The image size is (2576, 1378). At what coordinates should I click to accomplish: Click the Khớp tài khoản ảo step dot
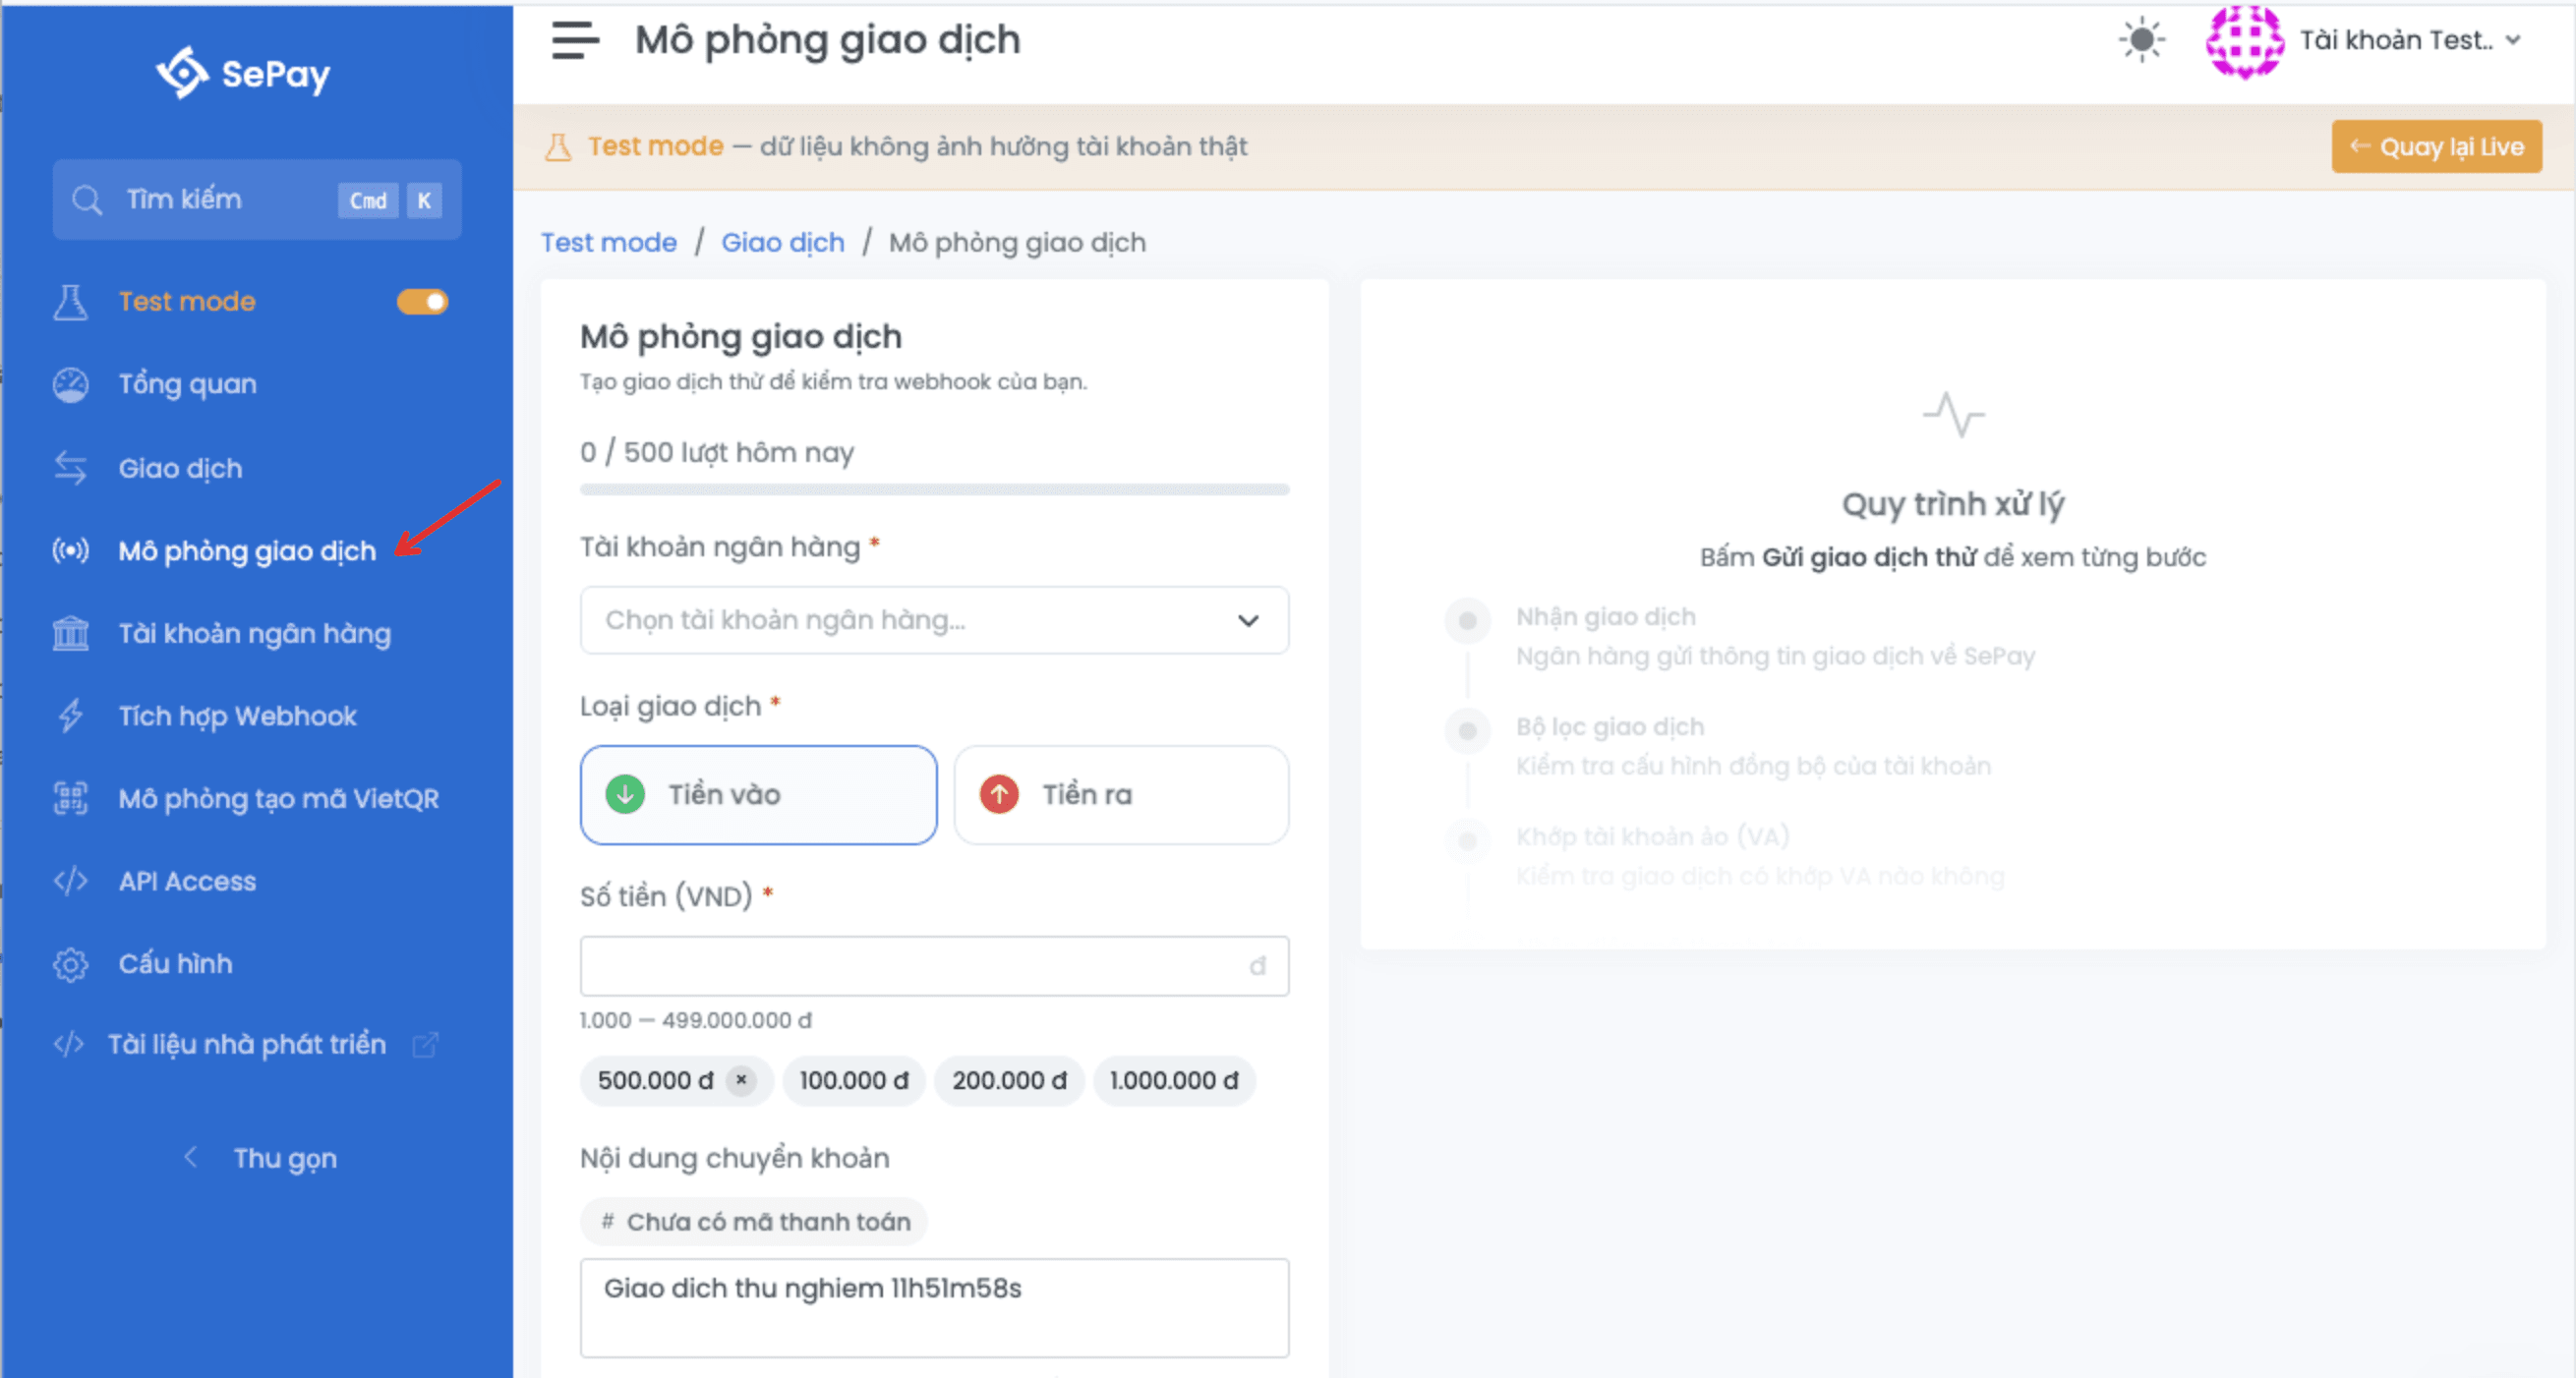[1468, 842]
